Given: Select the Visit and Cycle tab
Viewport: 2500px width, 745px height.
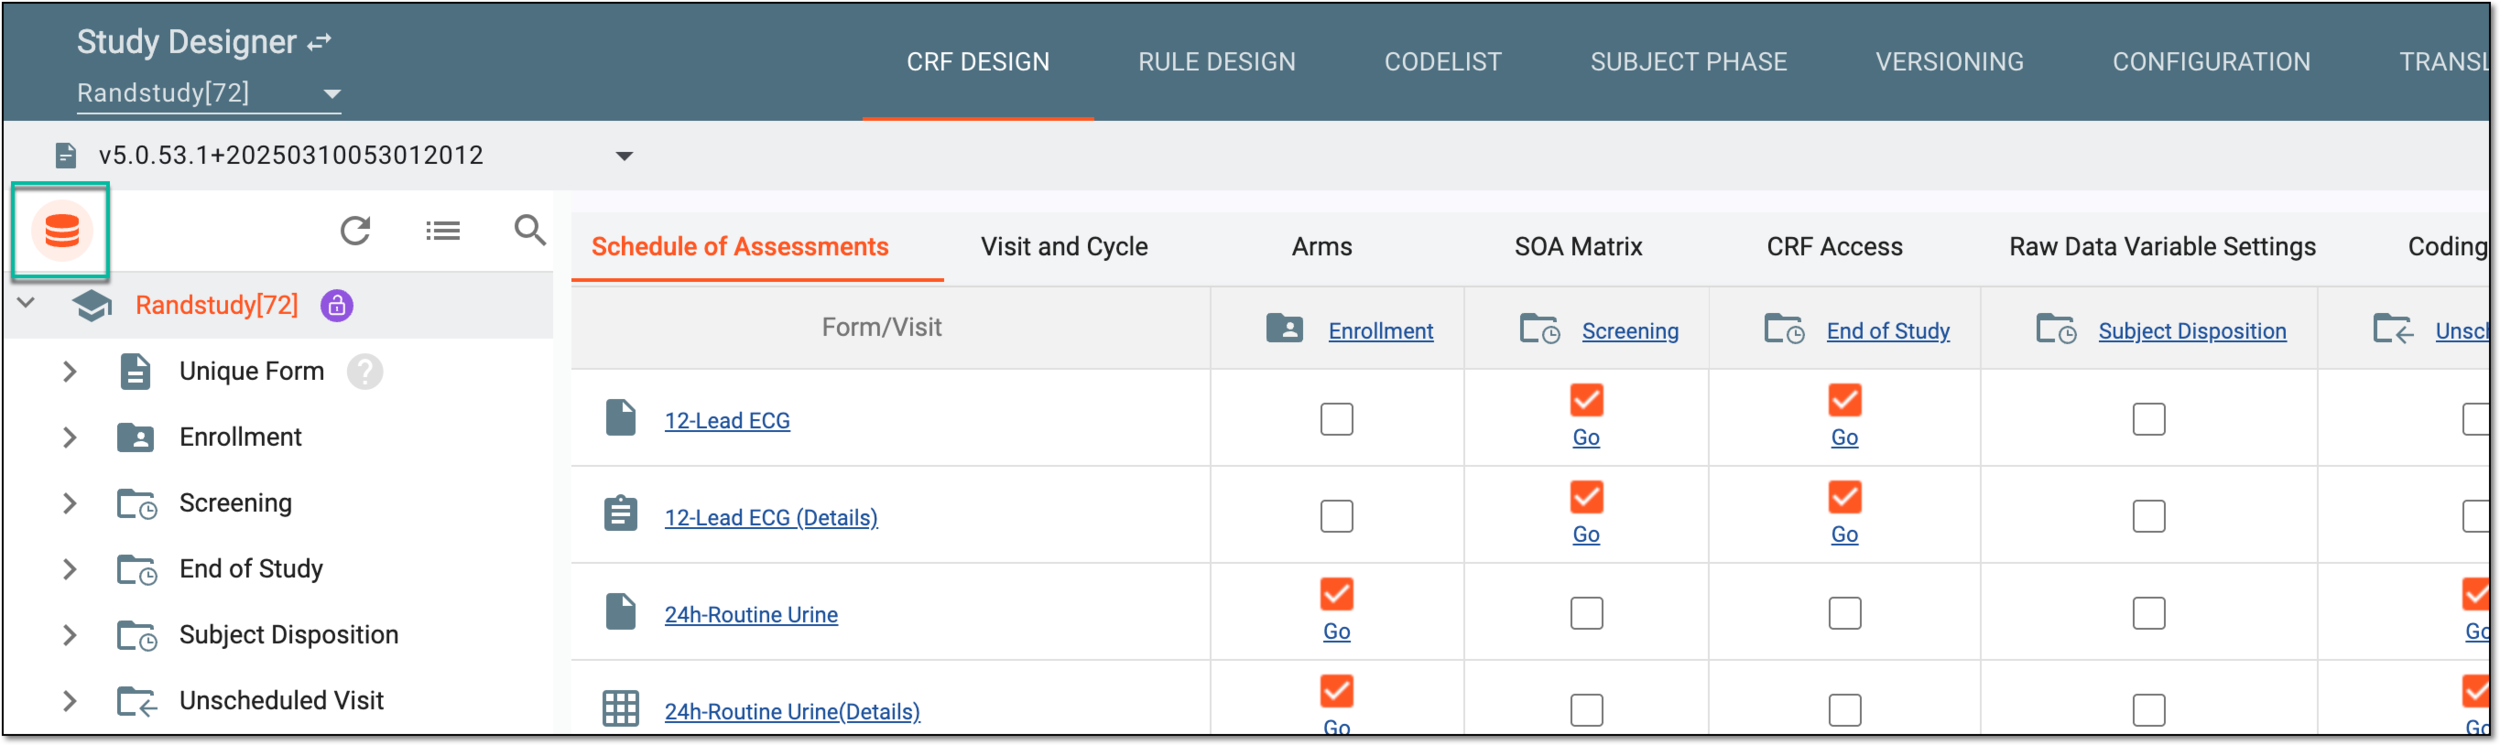Looking at the screenshot, I should click(x=1064, y=247).
